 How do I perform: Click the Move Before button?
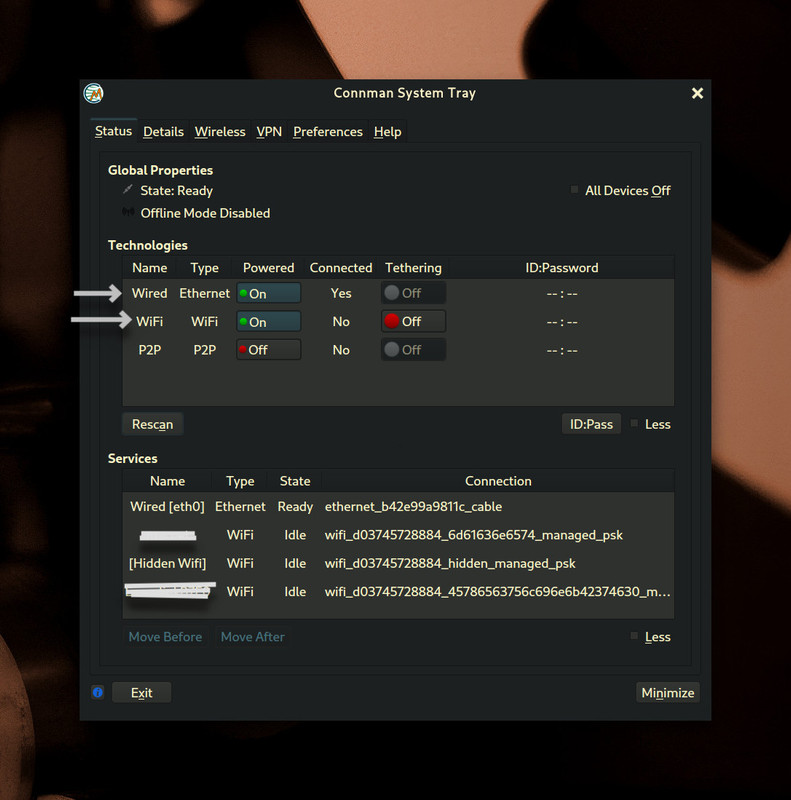(x=165, y=637)
